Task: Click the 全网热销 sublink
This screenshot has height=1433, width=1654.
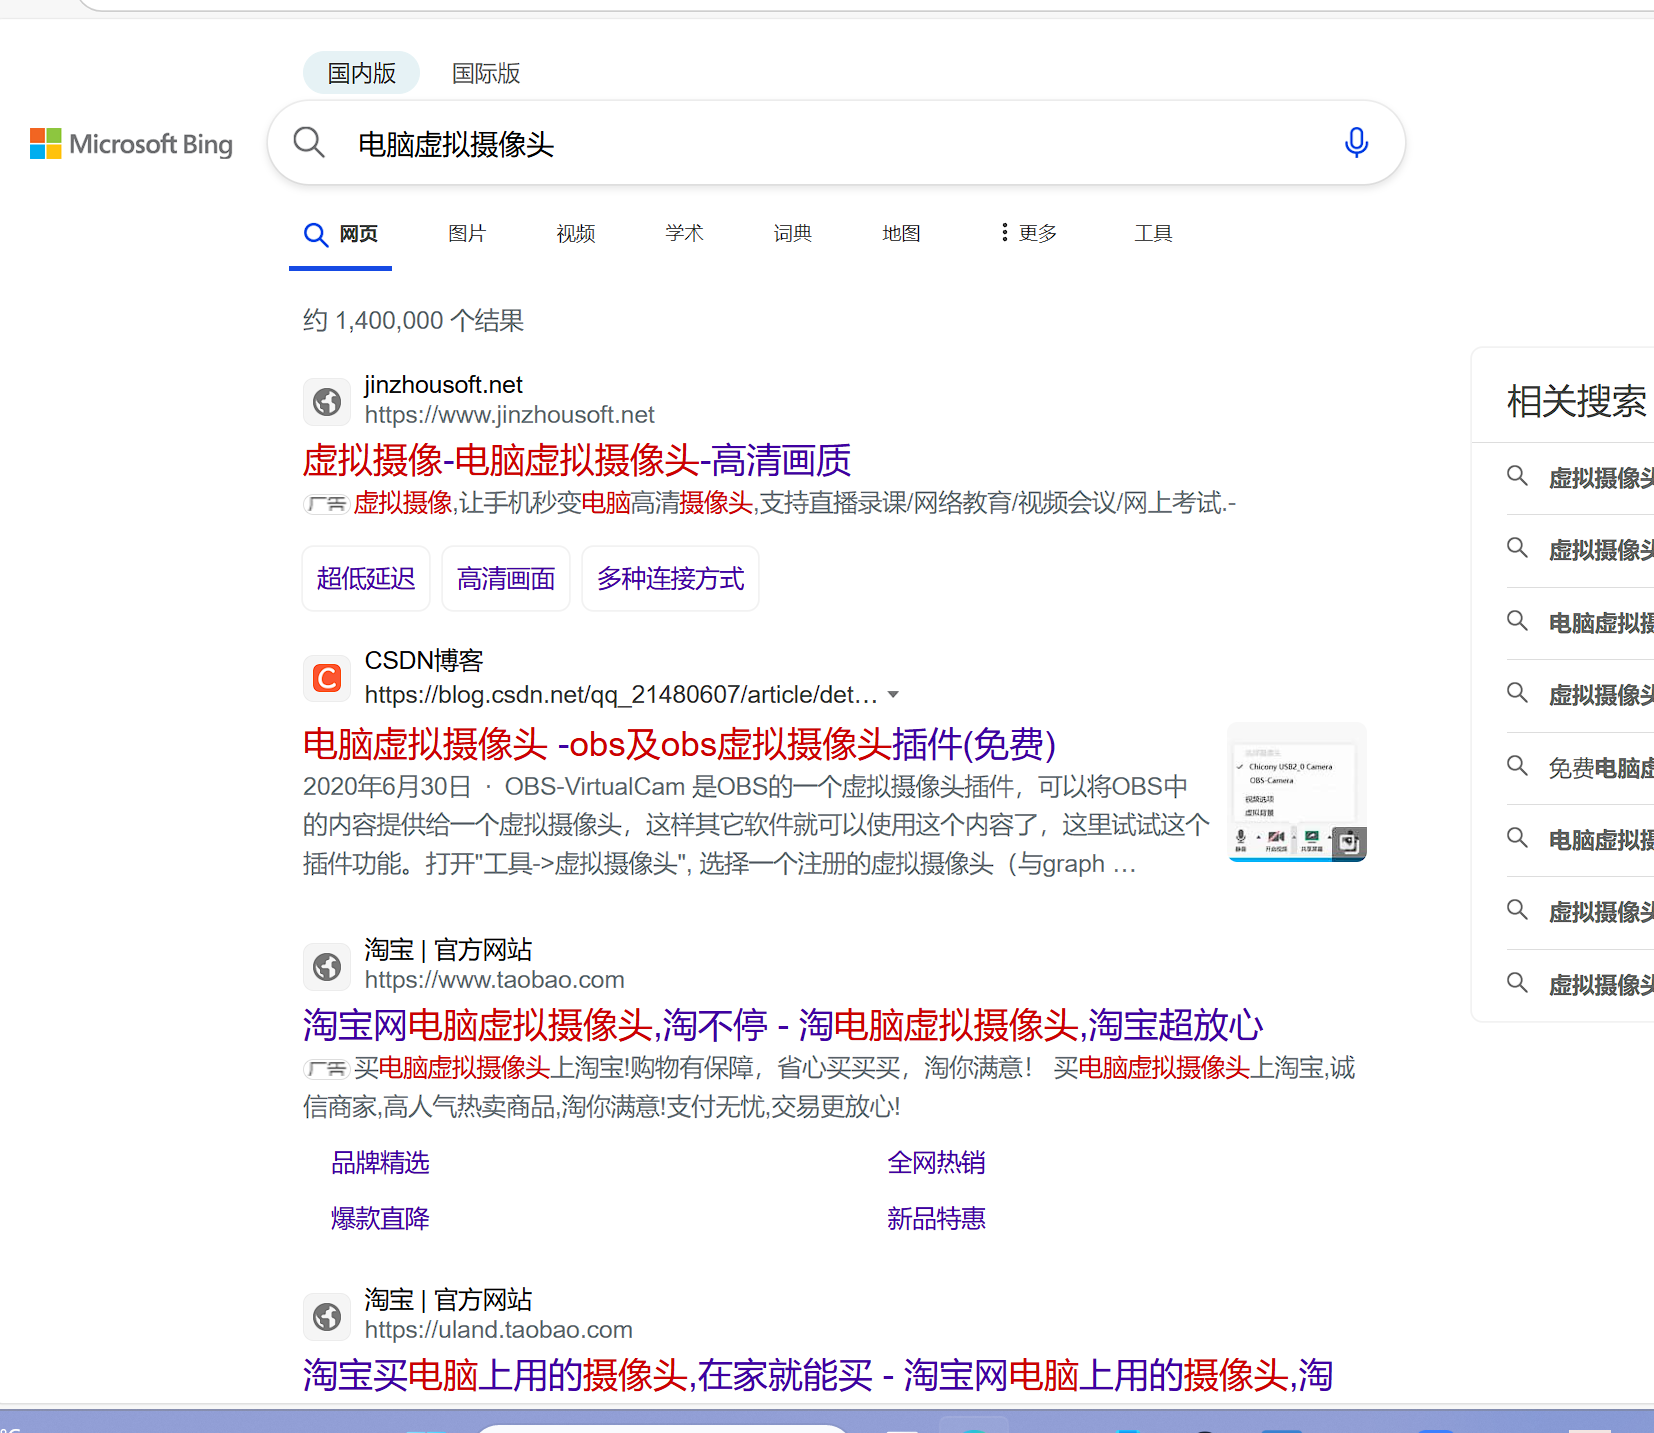Action: [x=936, y=1162]
